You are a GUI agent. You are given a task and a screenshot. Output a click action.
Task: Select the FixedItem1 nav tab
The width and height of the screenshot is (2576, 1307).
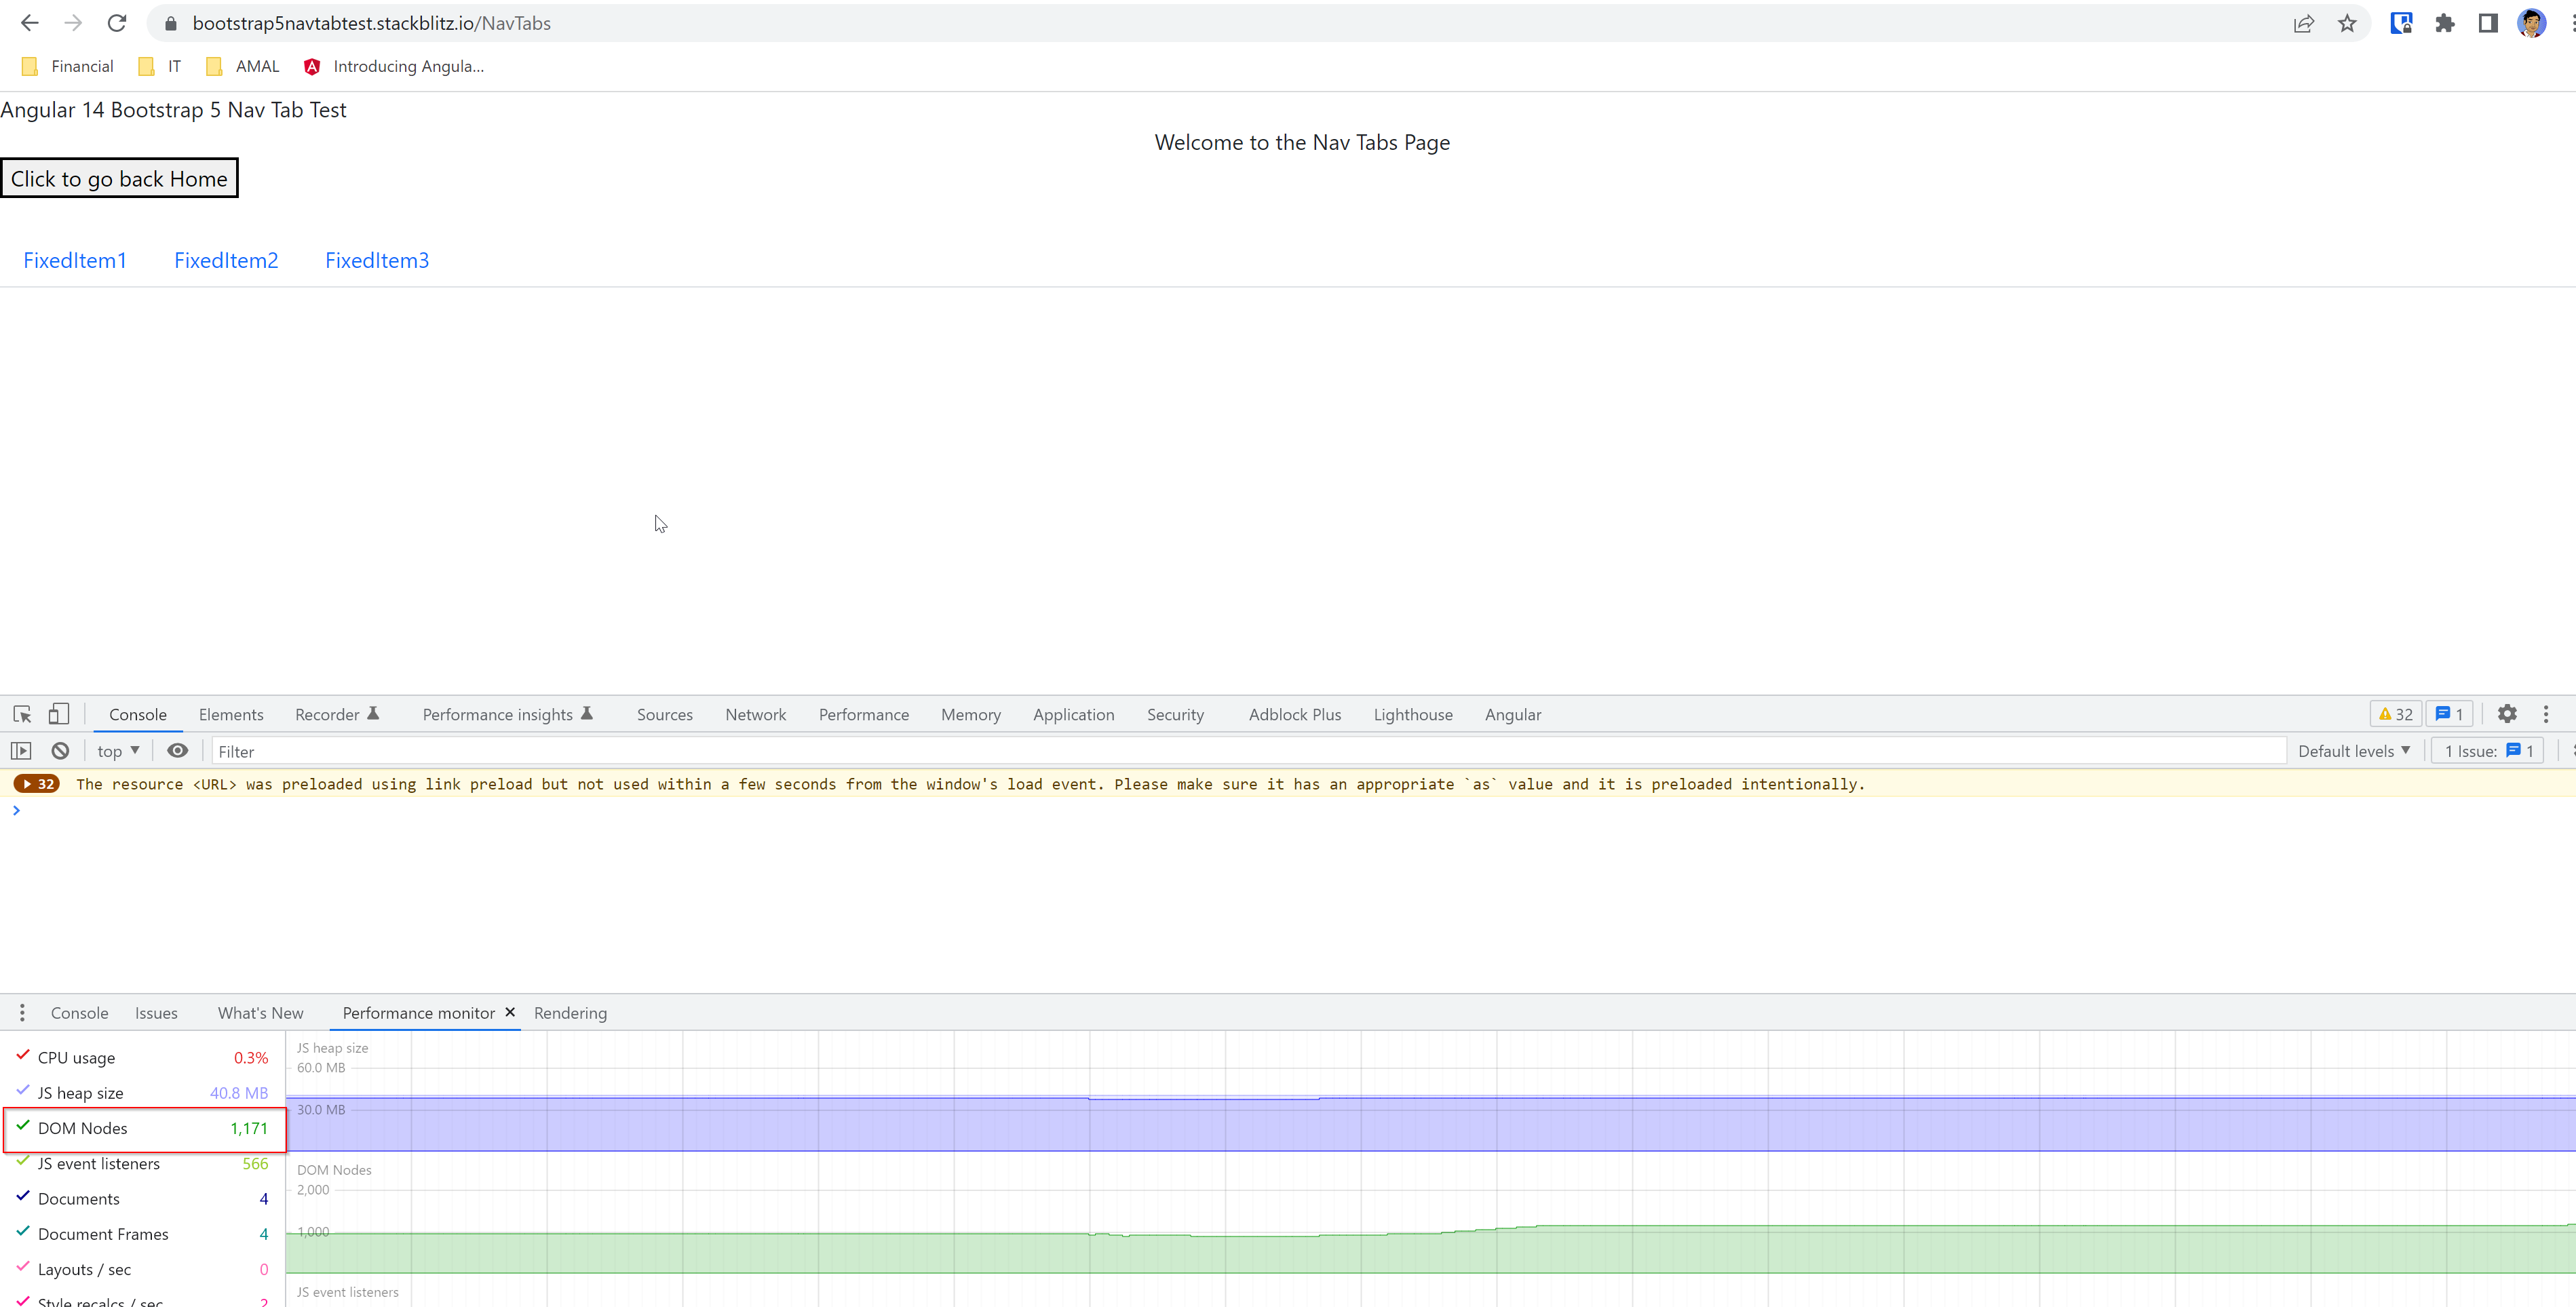[x=75, y=260]
